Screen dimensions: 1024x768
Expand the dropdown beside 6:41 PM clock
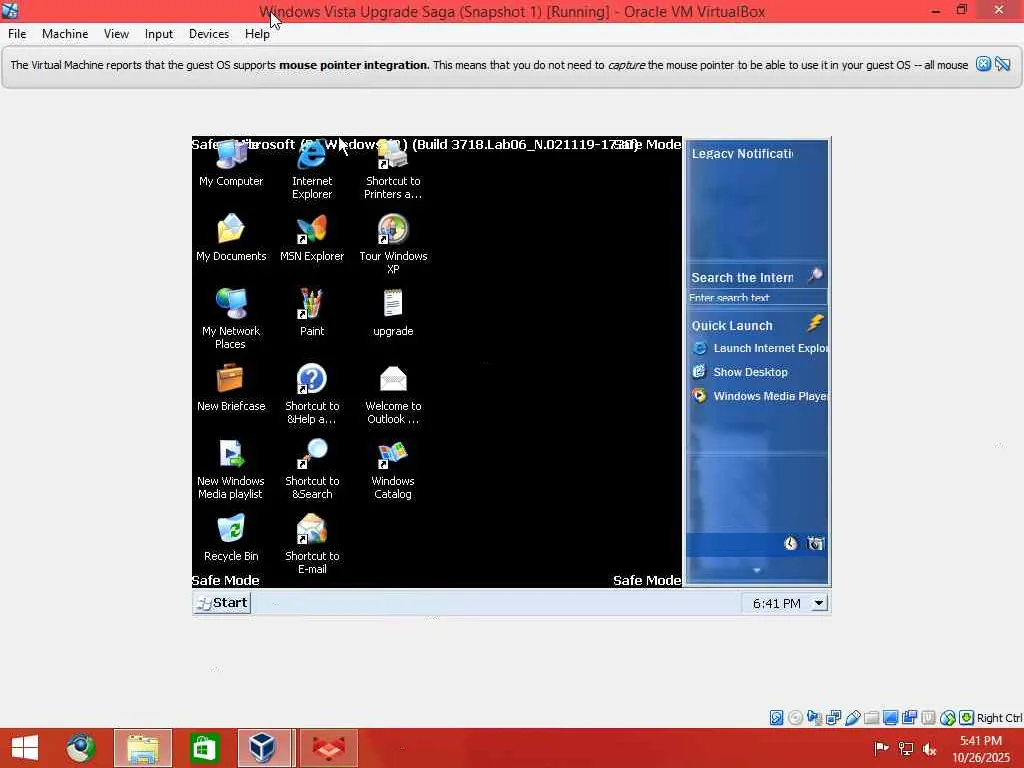pyautogui.click(x=819, y=603)
